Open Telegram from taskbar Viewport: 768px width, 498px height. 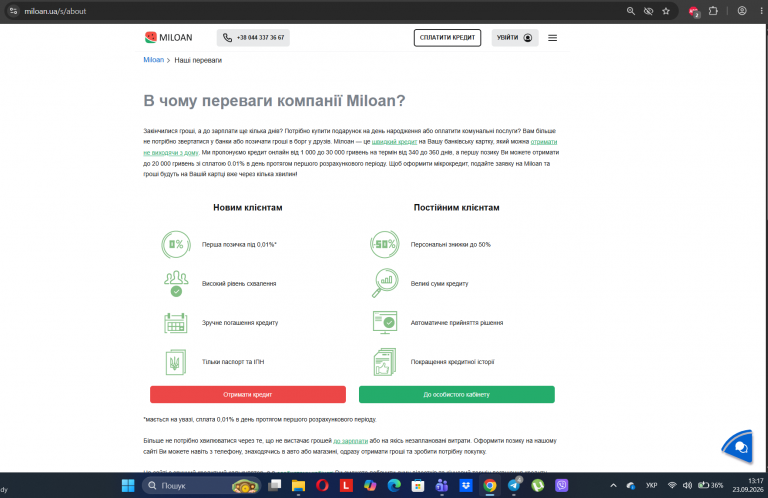[514, 485]
